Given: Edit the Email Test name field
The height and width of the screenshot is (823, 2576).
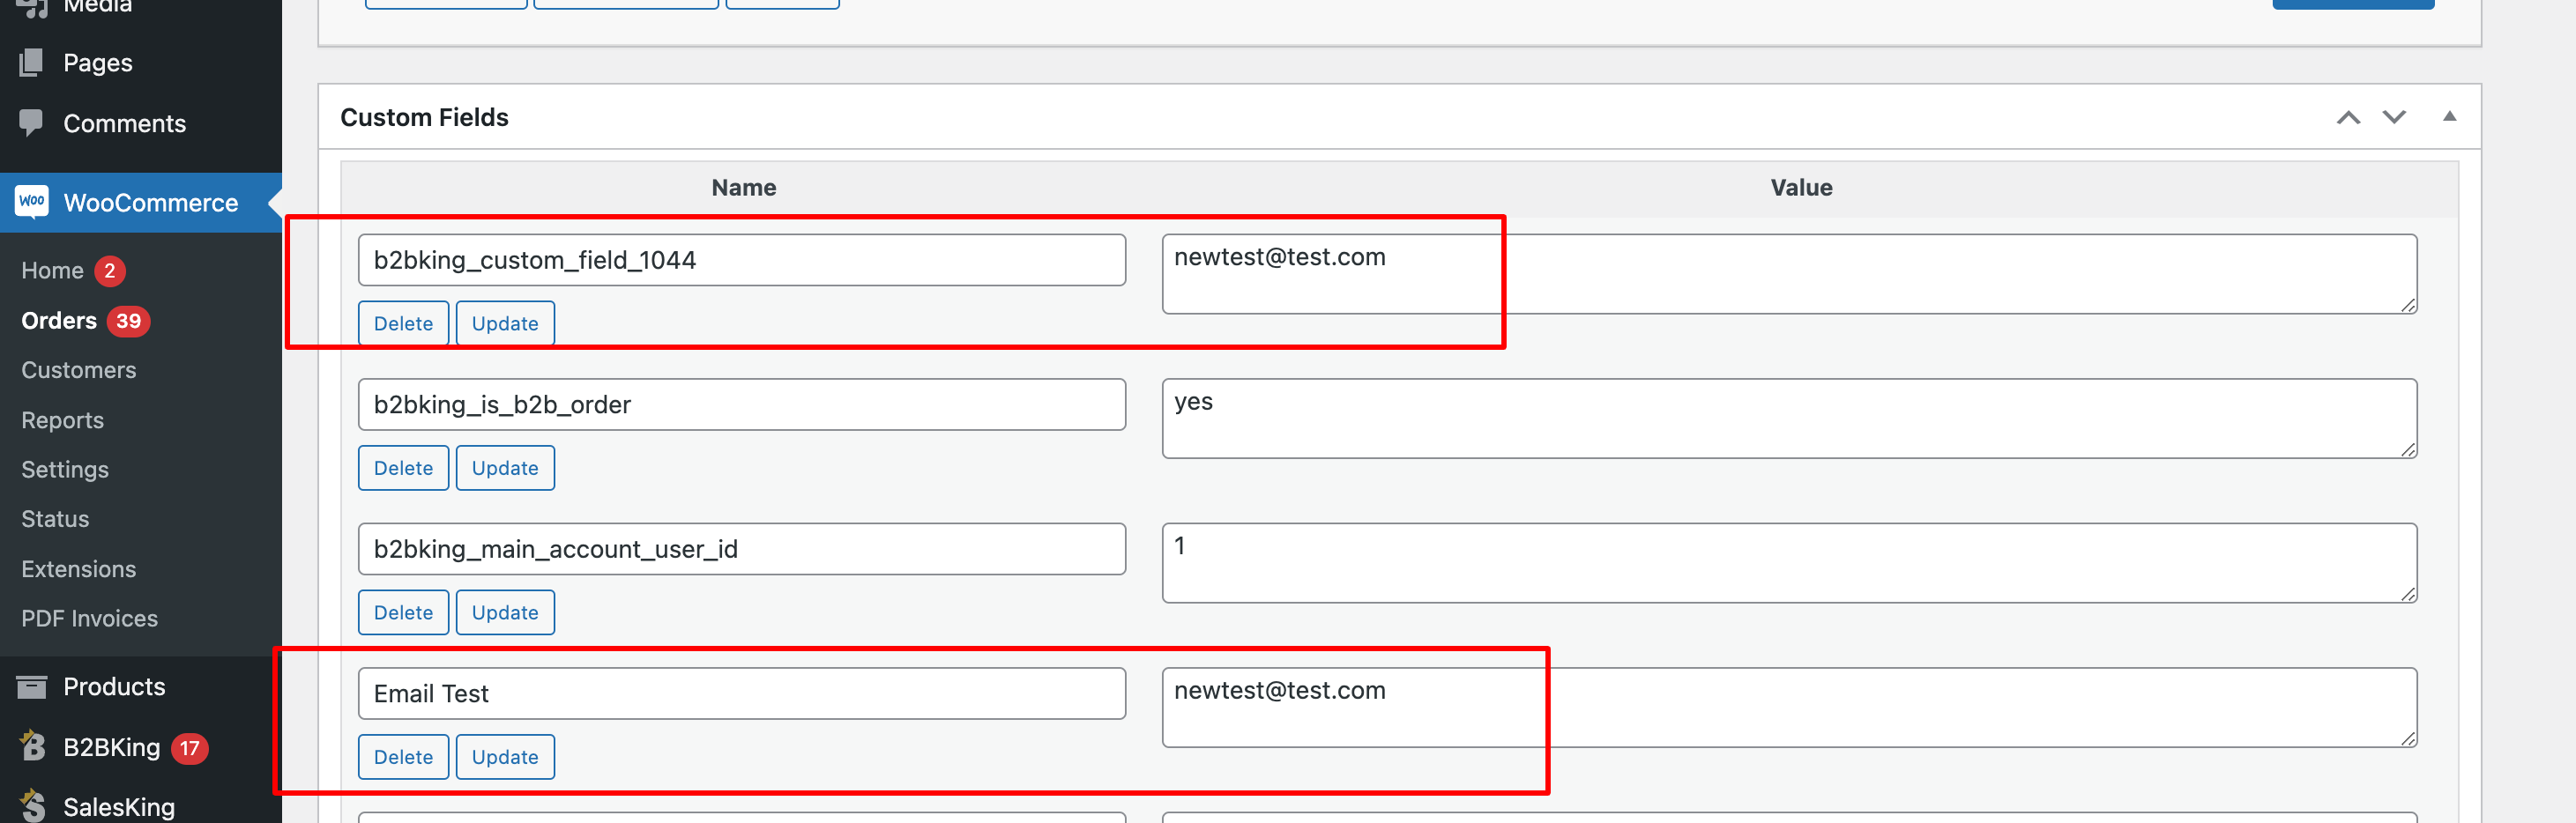Looking at the screenshot, I should (x=742, y=693).
